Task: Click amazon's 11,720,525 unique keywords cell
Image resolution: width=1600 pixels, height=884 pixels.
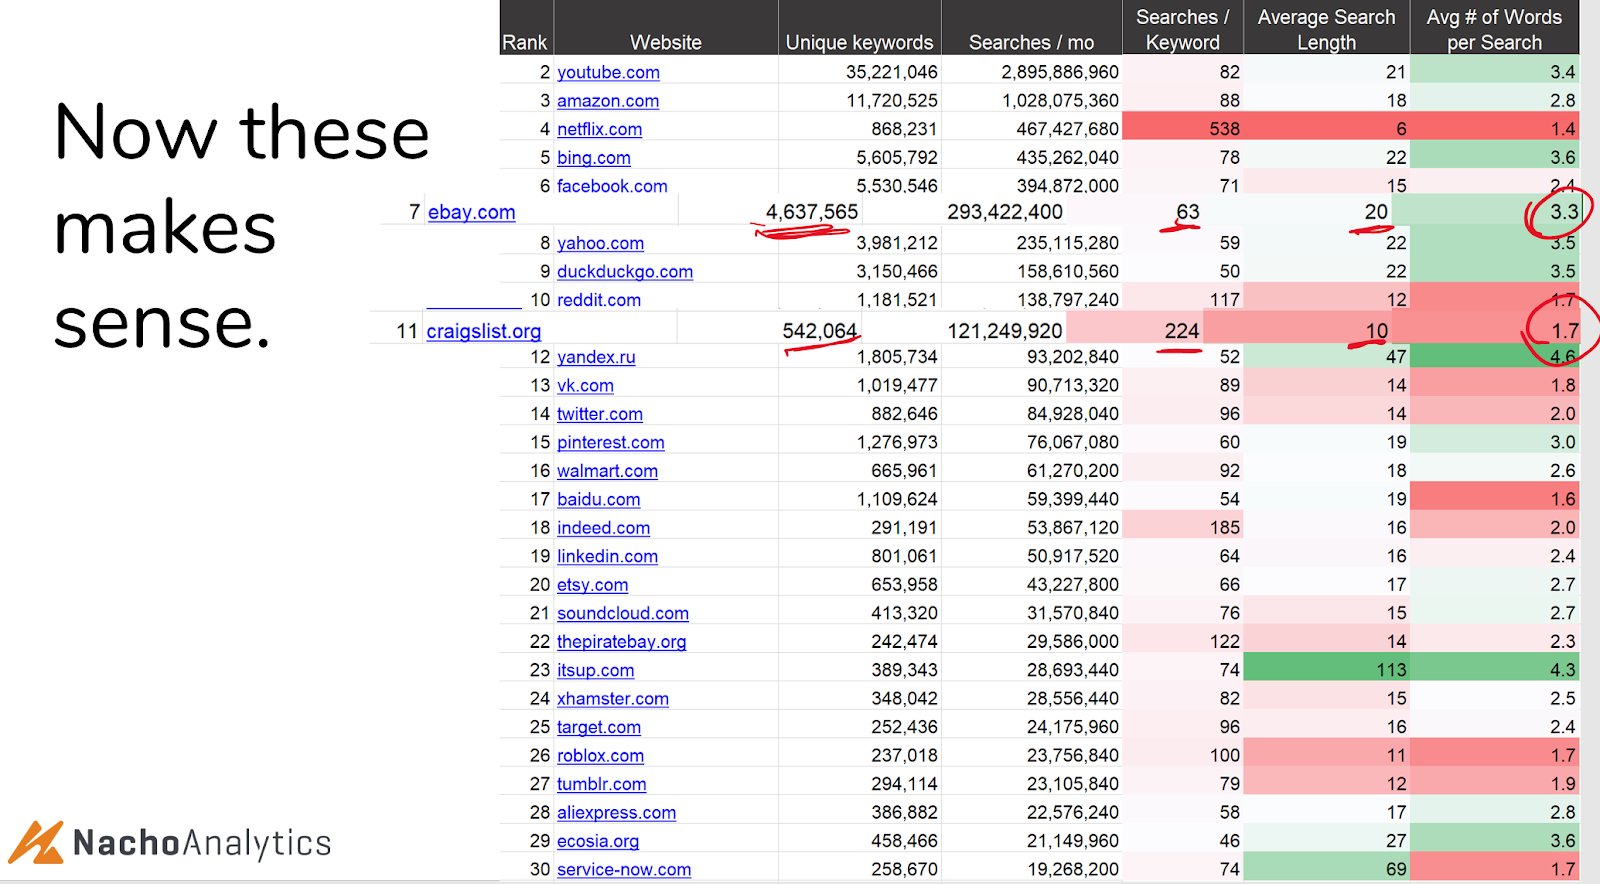Action: (x=860, y=101)
